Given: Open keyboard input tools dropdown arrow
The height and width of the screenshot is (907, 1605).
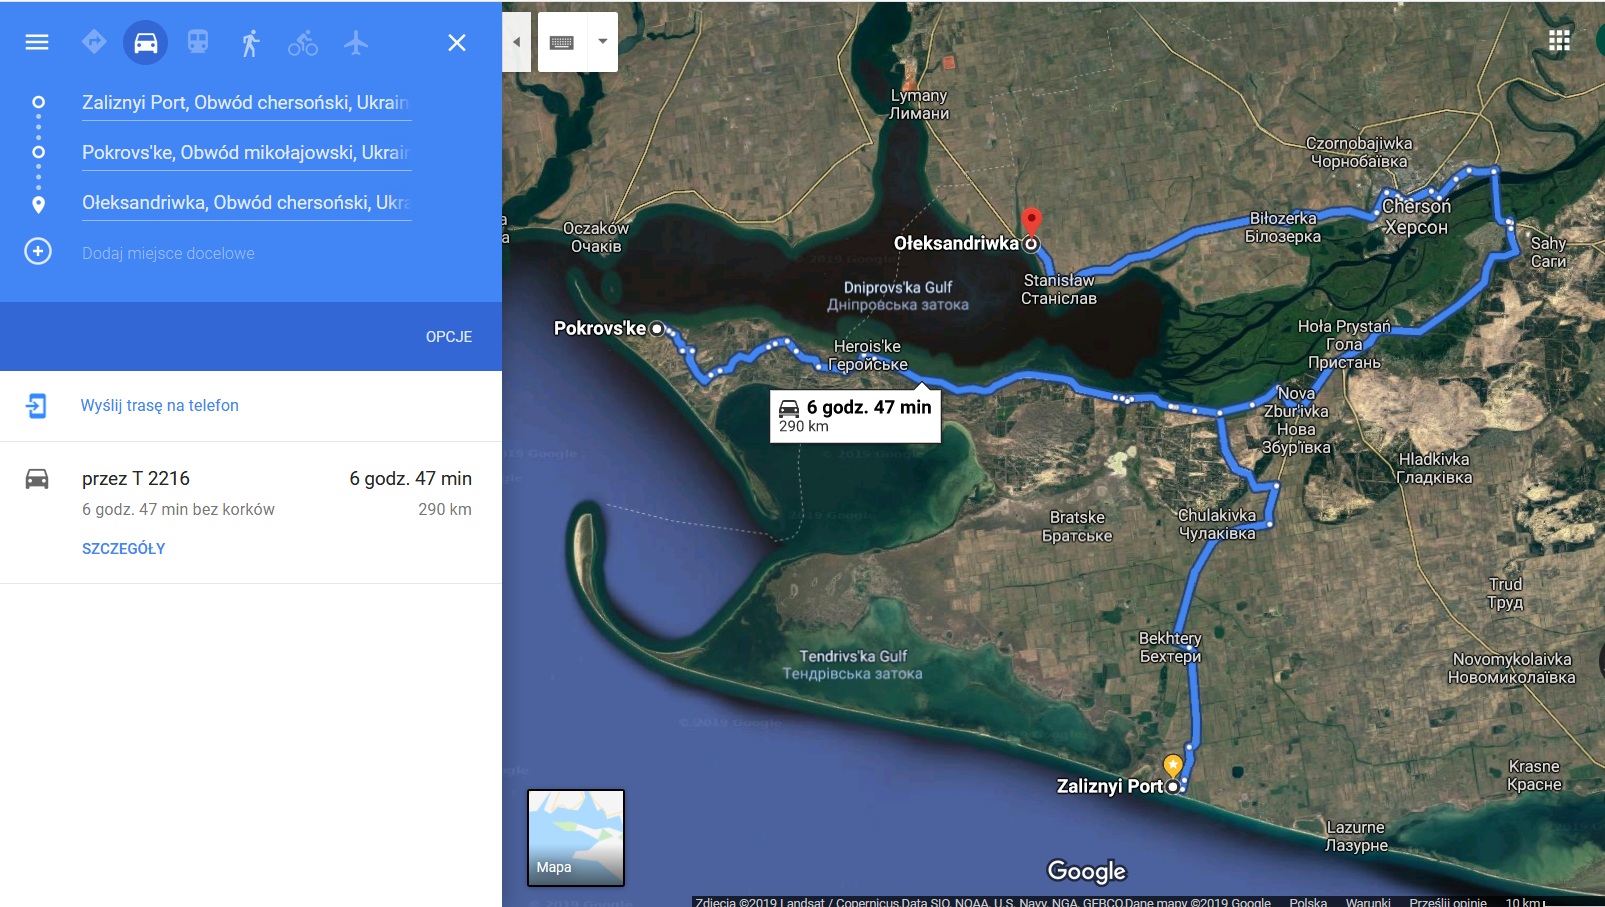Looking at the screenshot, I should tap(603, 42).
